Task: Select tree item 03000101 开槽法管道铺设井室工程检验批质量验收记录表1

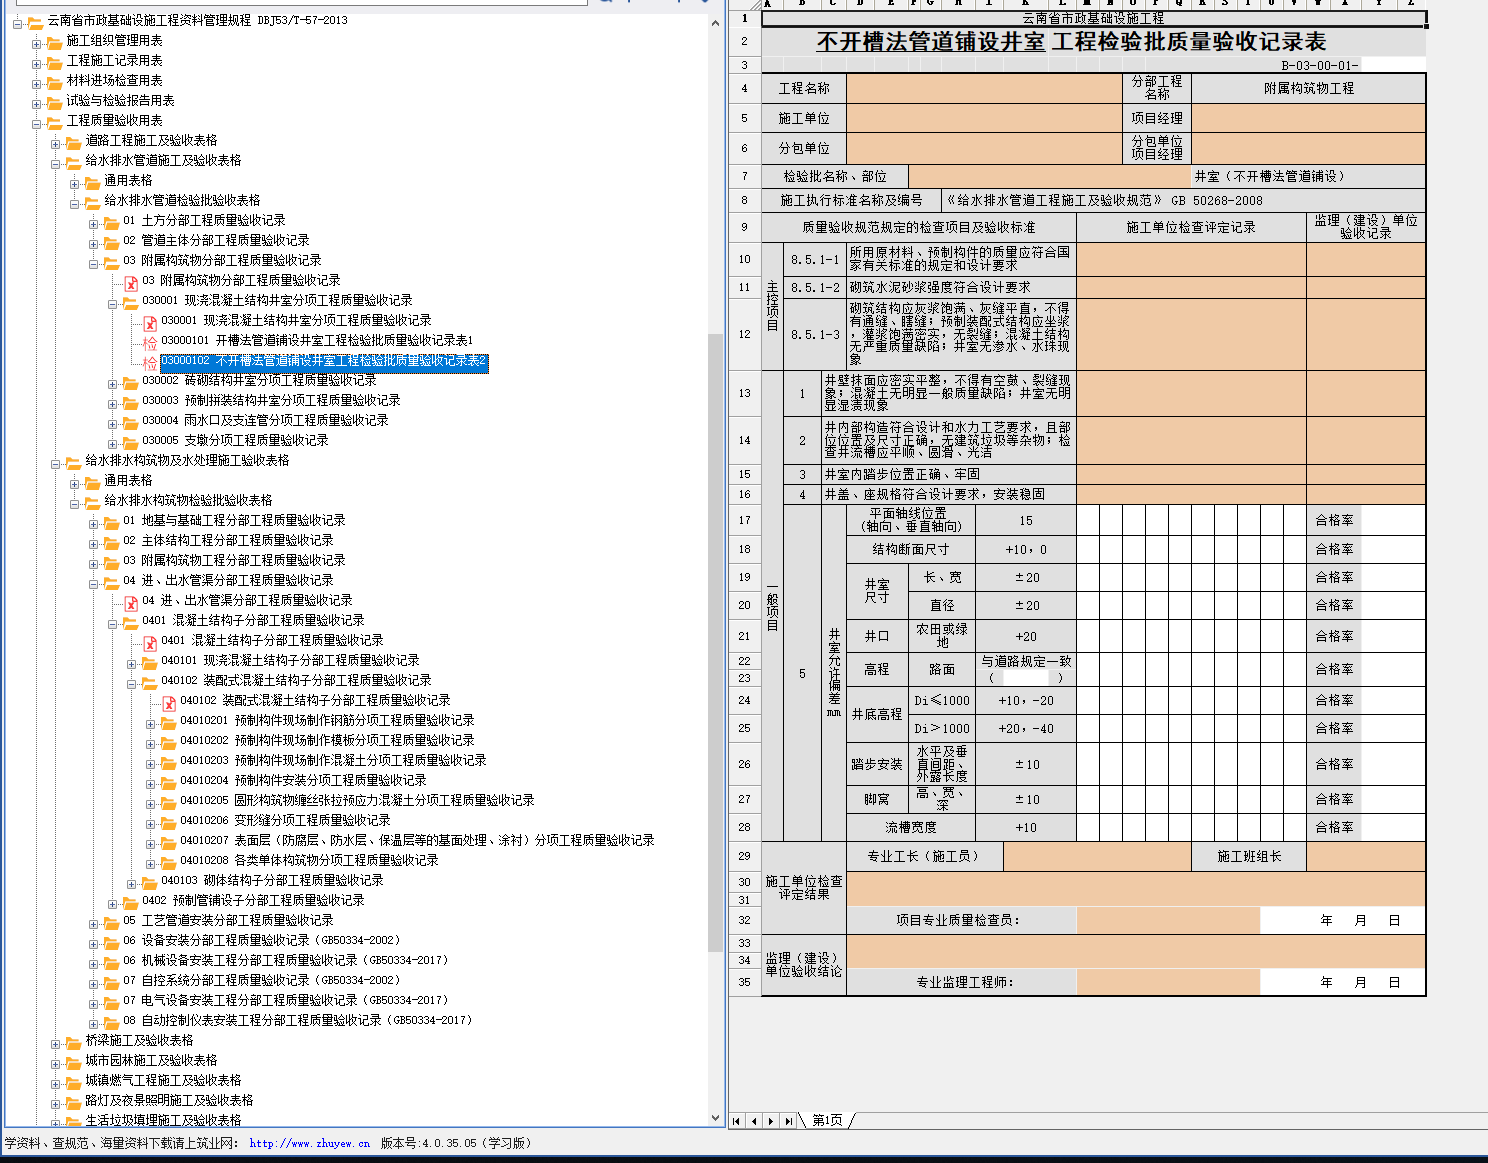Action: click(x=317, y=341)
